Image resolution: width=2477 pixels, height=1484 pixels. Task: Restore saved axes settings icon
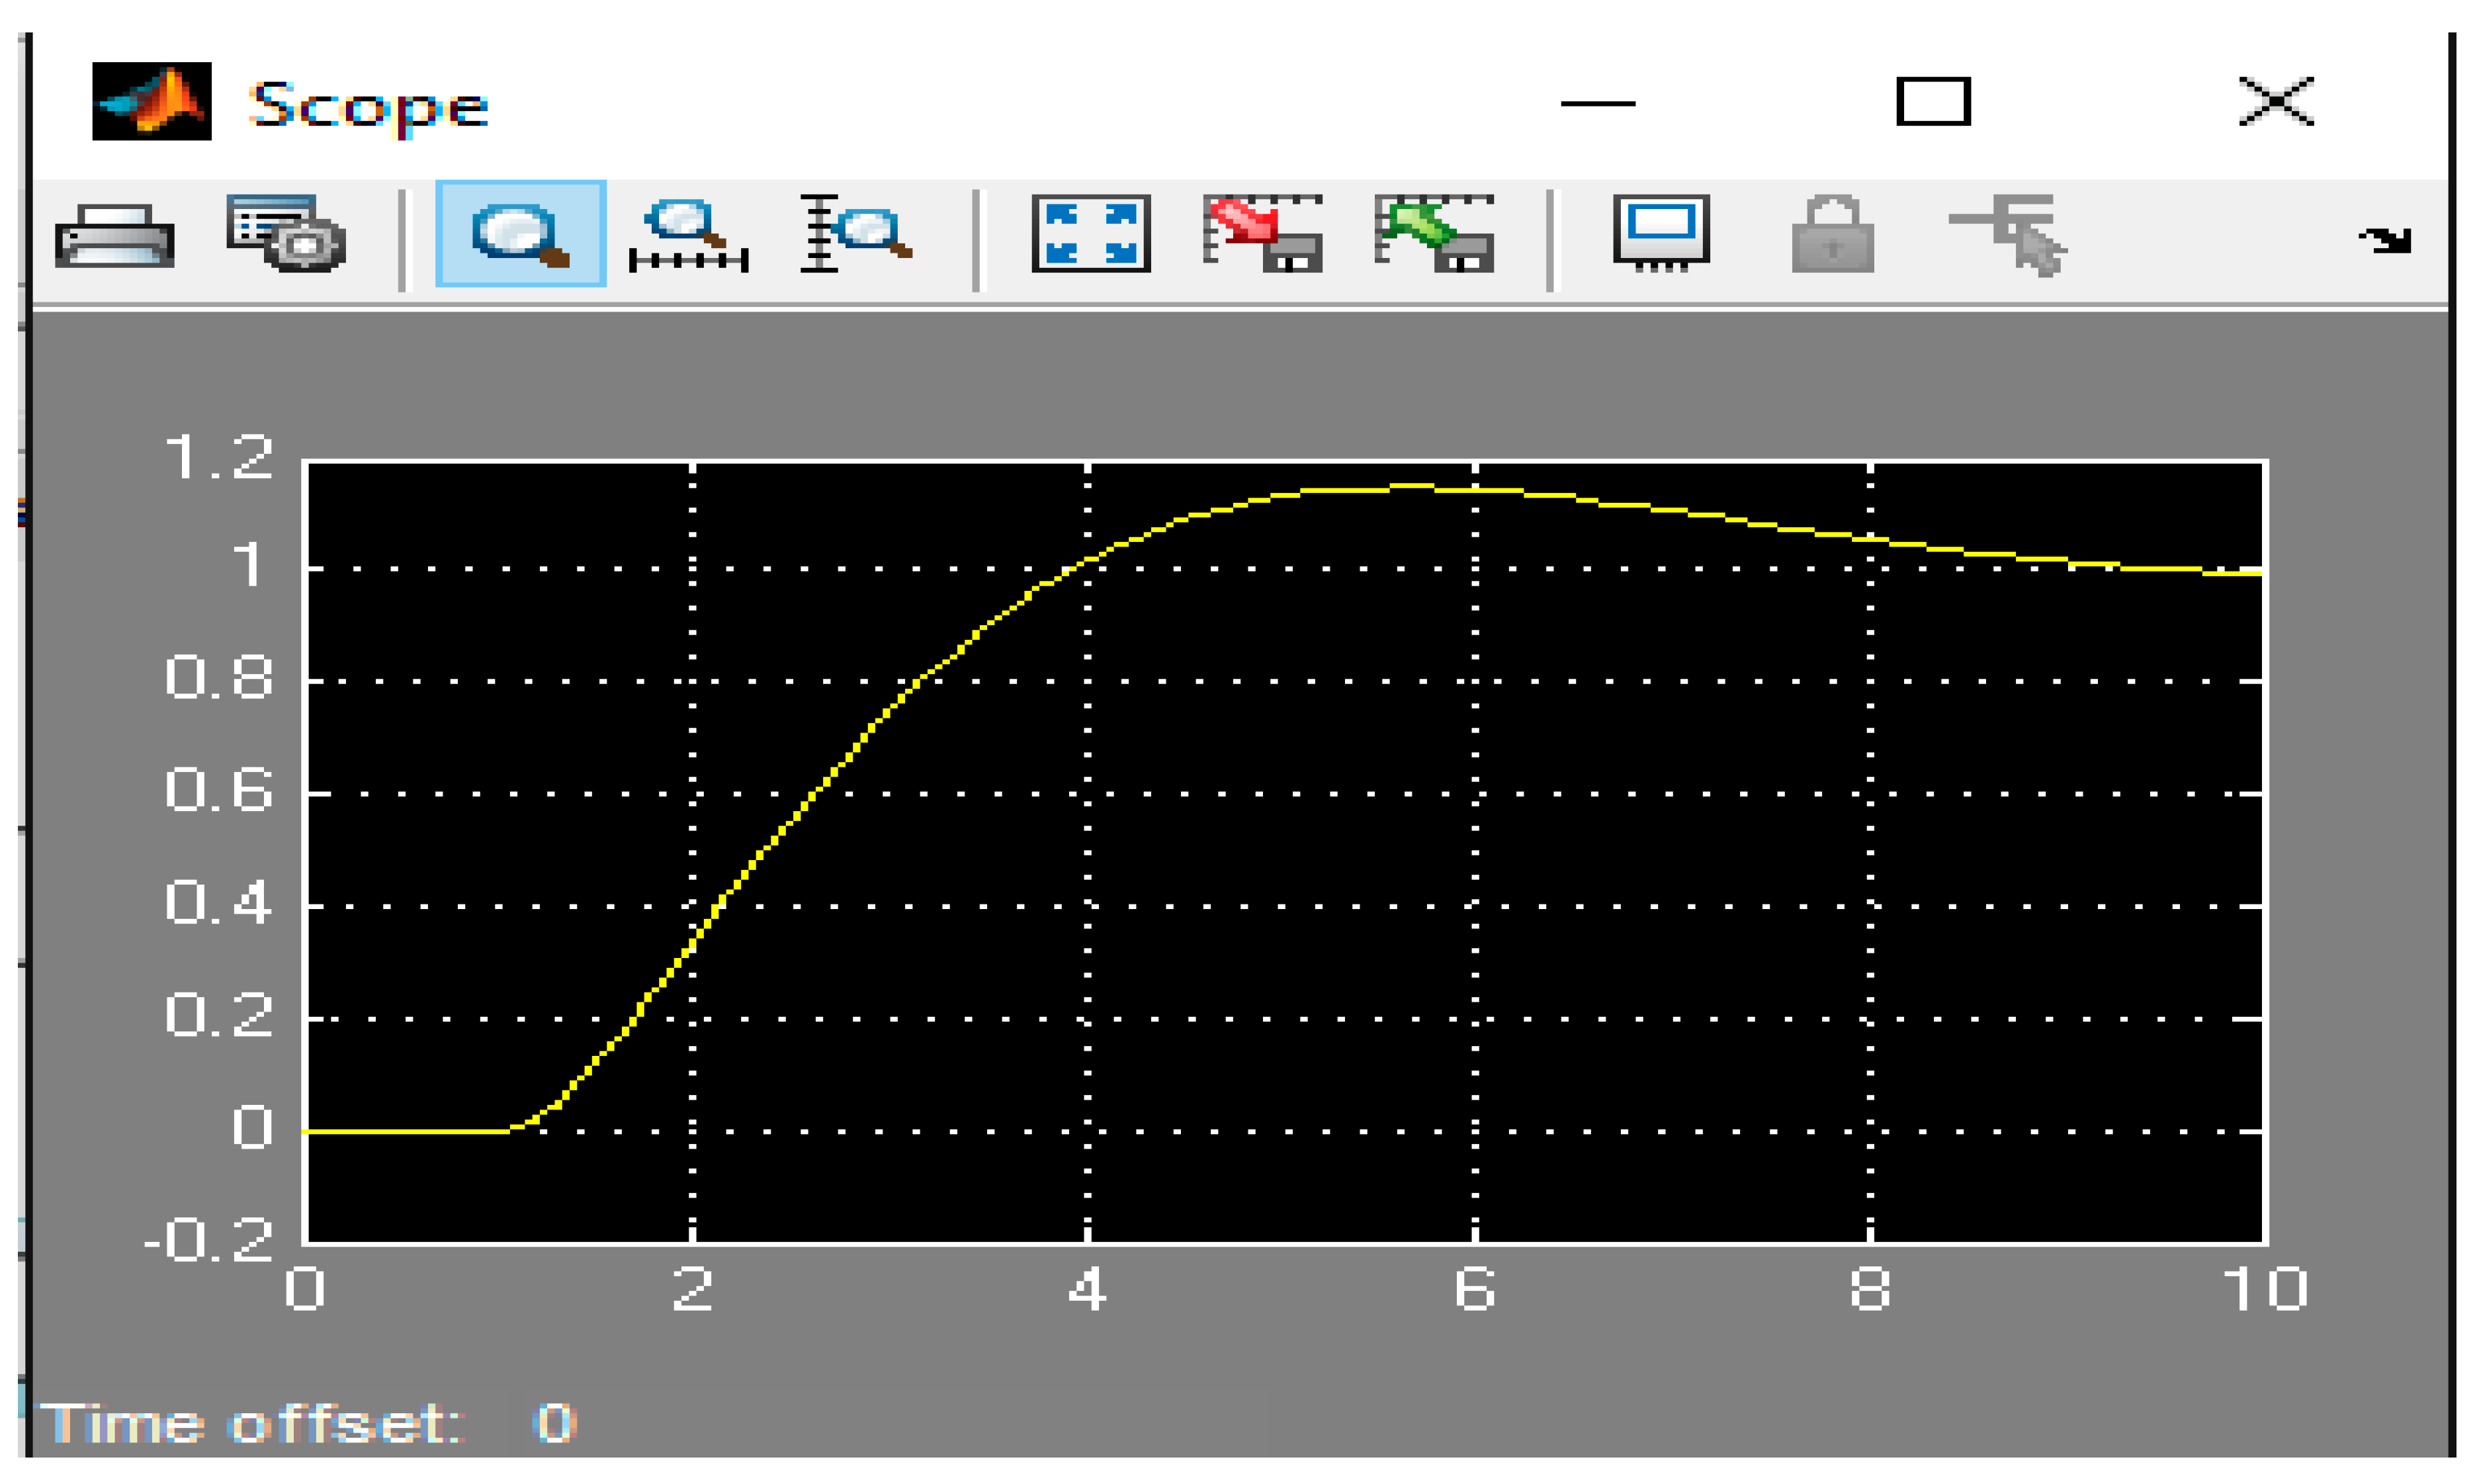click(1434, 234)
